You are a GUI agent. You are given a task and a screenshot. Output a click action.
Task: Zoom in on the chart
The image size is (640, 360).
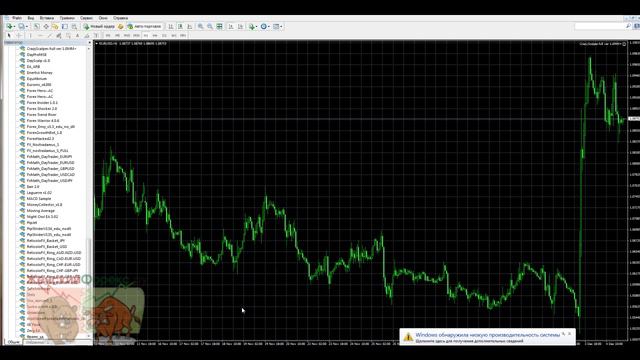coord(200,27)
